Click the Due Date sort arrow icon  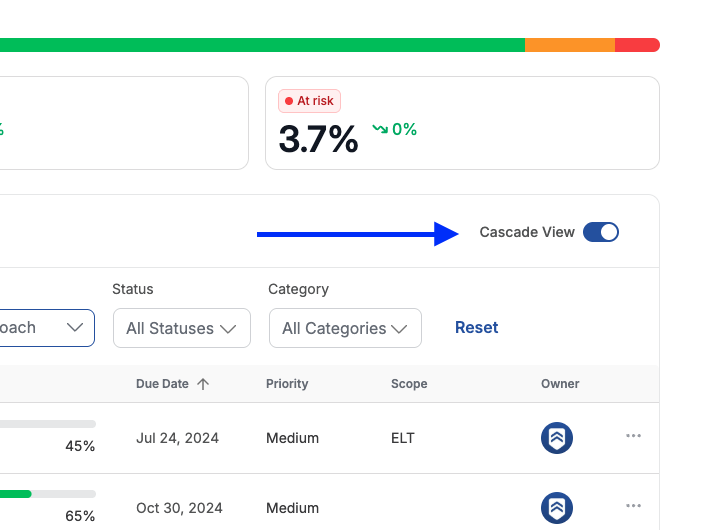pos(203,384)
